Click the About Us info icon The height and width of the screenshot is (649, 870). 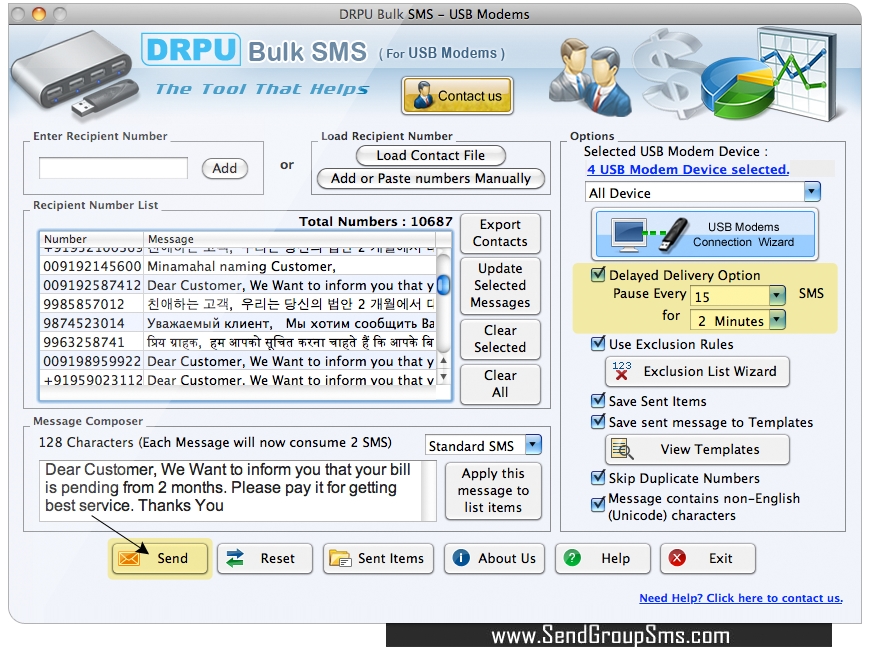coord(461,557)
